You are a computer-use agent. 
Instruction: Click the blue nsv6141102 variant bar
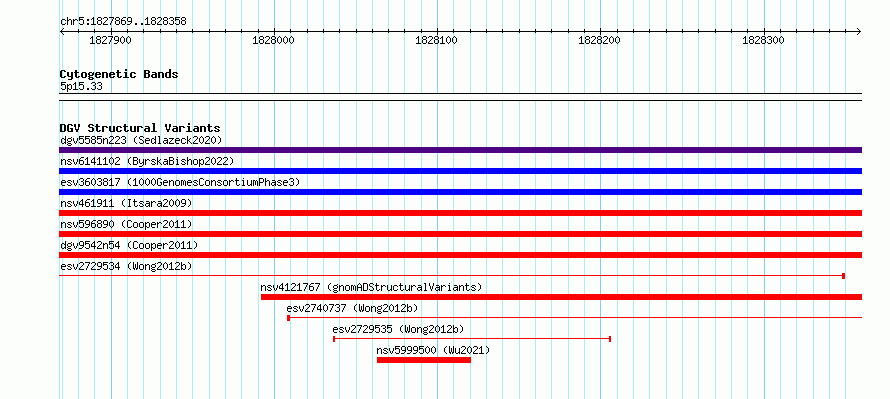pos(460,171)
